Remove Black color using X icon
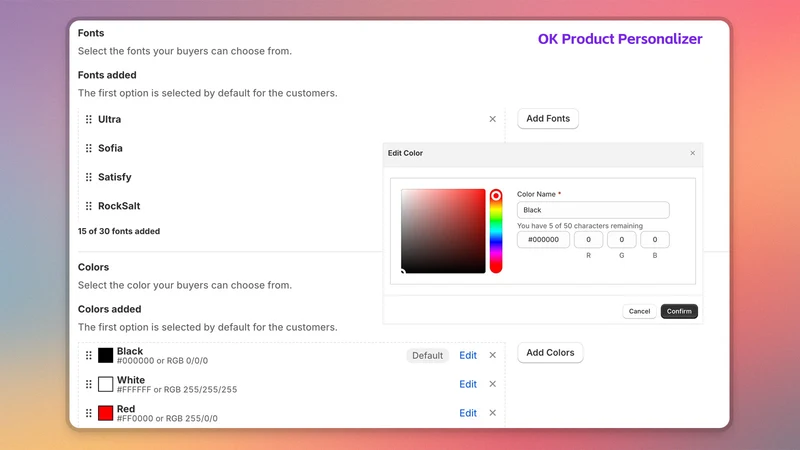This screenshot has width=800, height=450. (x=492, y=355)
